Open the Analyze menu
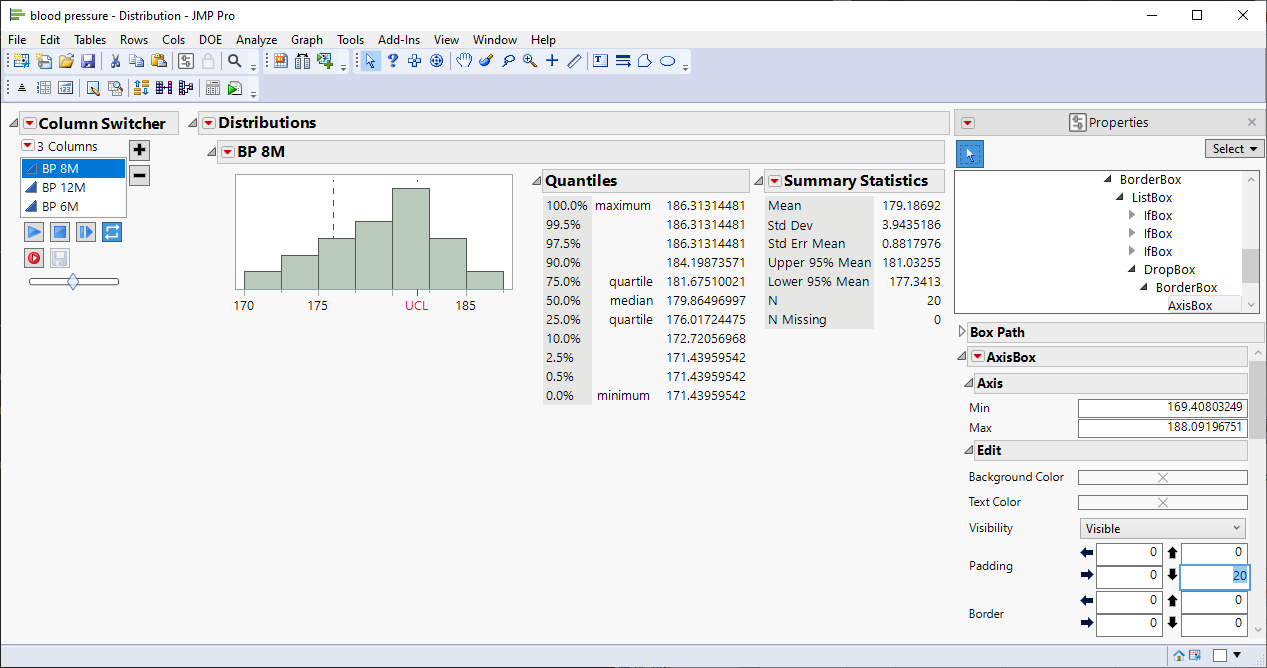 (256, 40)
